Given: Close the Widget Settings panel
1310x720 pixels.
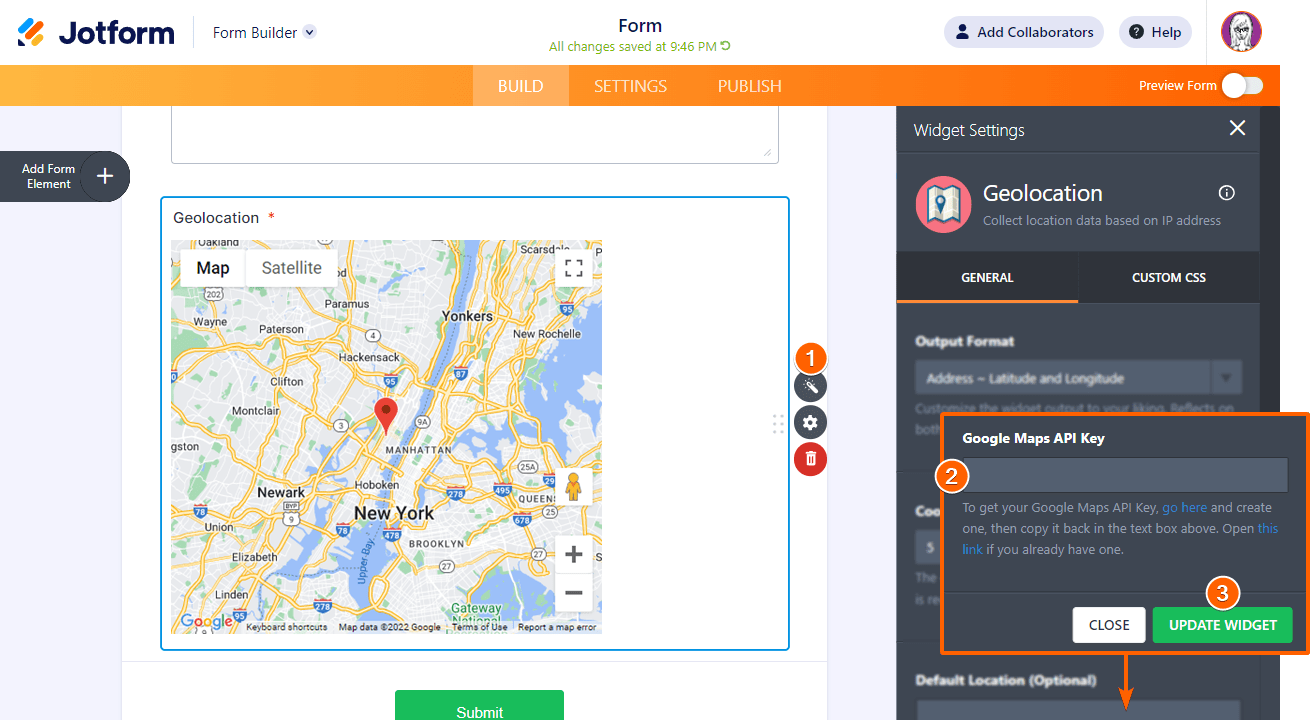Looking at the screenshot, I should pos(1238,128).
